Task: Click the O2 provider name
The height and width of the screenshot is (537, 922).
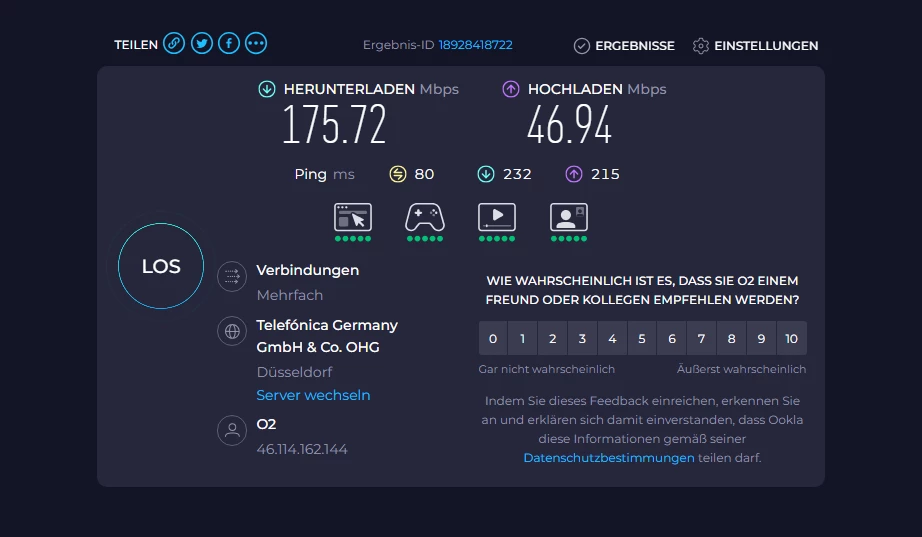Action: [x=266, y=424]
